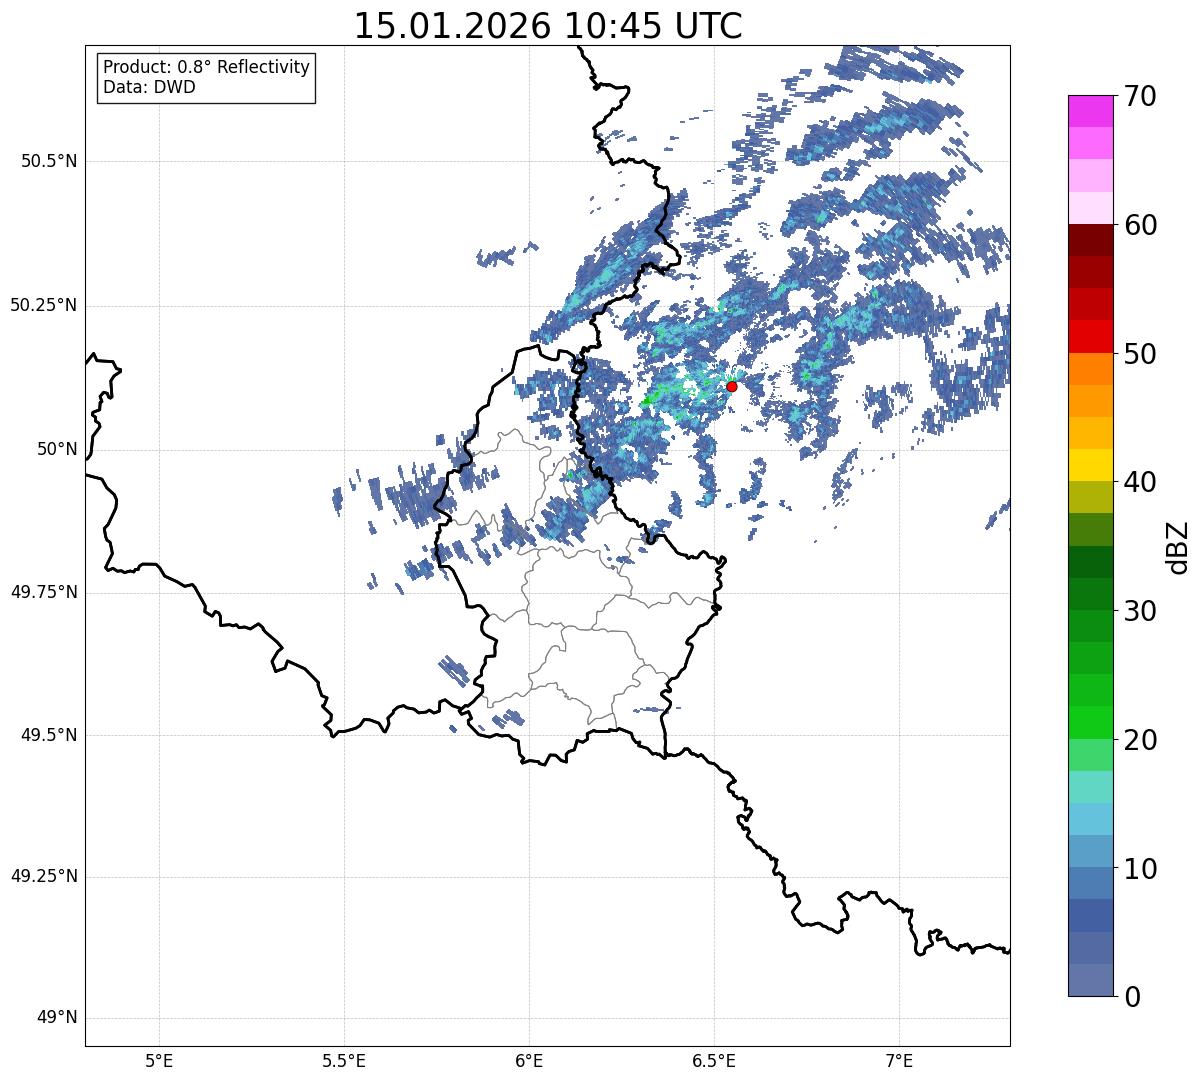The image size is (1202, 1081).
Task: Click the 6.5°E longitude label
Action: (714, 1060)
